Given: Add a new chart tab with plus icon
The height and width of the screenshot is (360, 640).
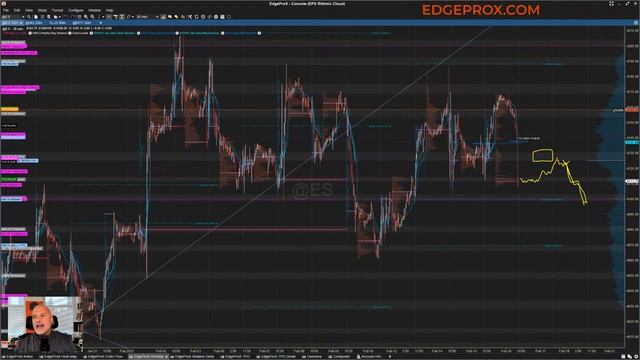Looking at the screenshot, I should [100, 23].
